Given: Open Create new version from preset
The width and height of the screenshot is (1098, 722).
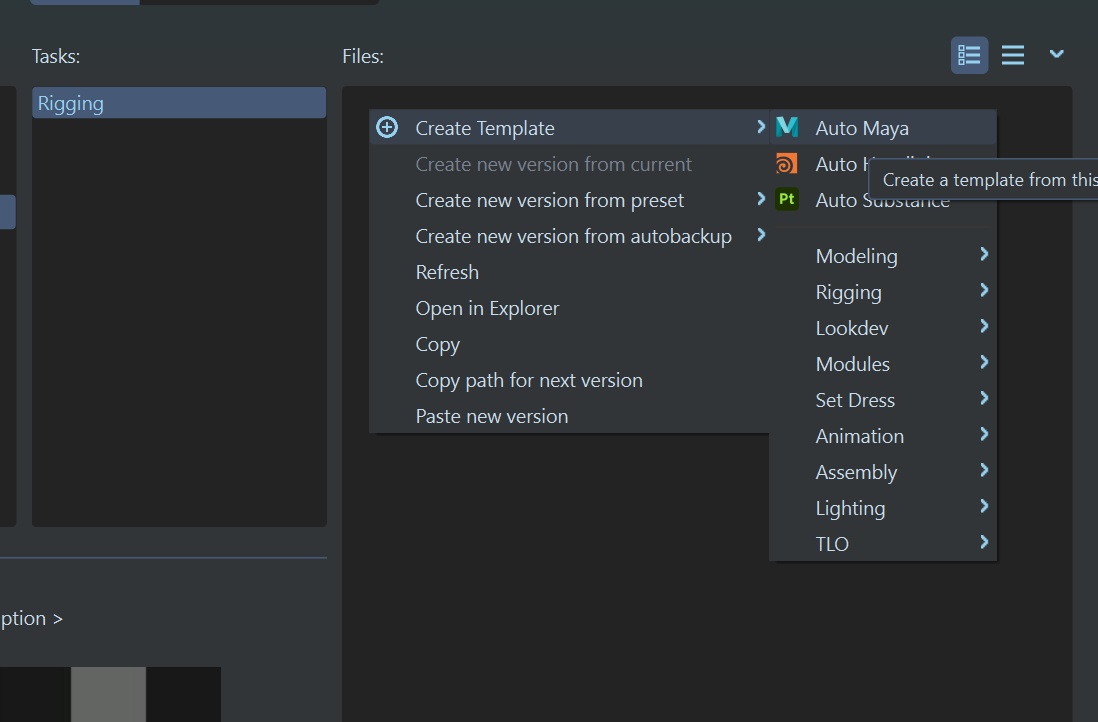Looking at the screenshot, I should point(550,200).
